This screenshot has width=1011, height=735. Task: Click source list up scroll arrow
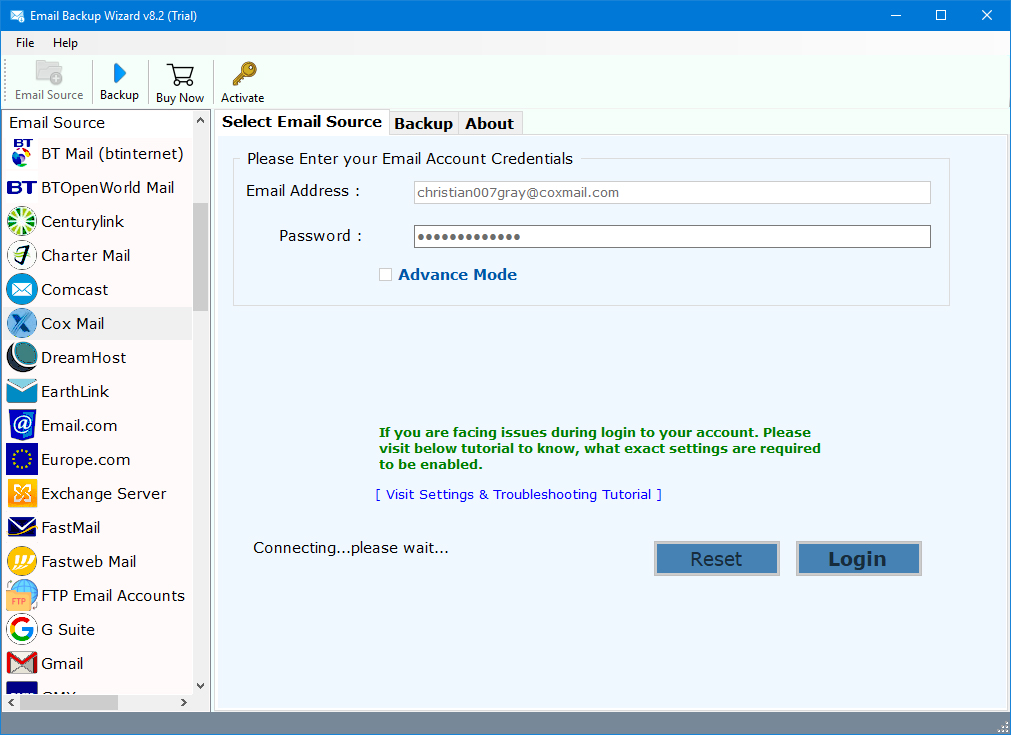[x=201, y=121]
